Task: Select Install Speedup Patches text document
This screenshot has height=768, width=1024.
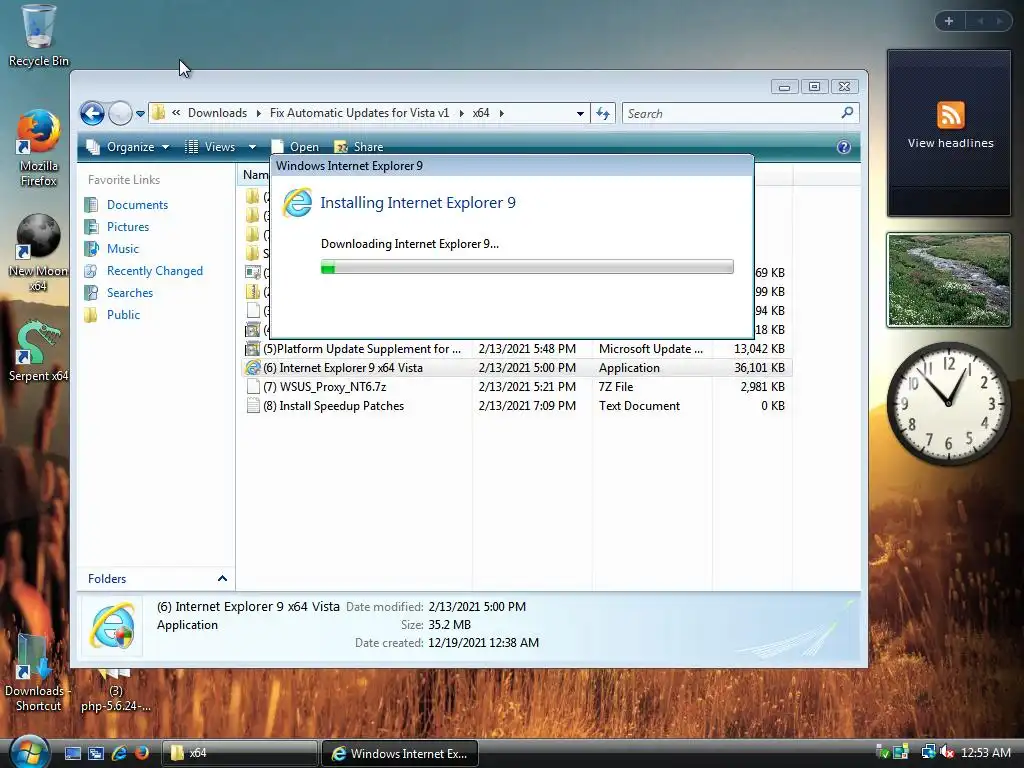Action: tap(516, 406)
